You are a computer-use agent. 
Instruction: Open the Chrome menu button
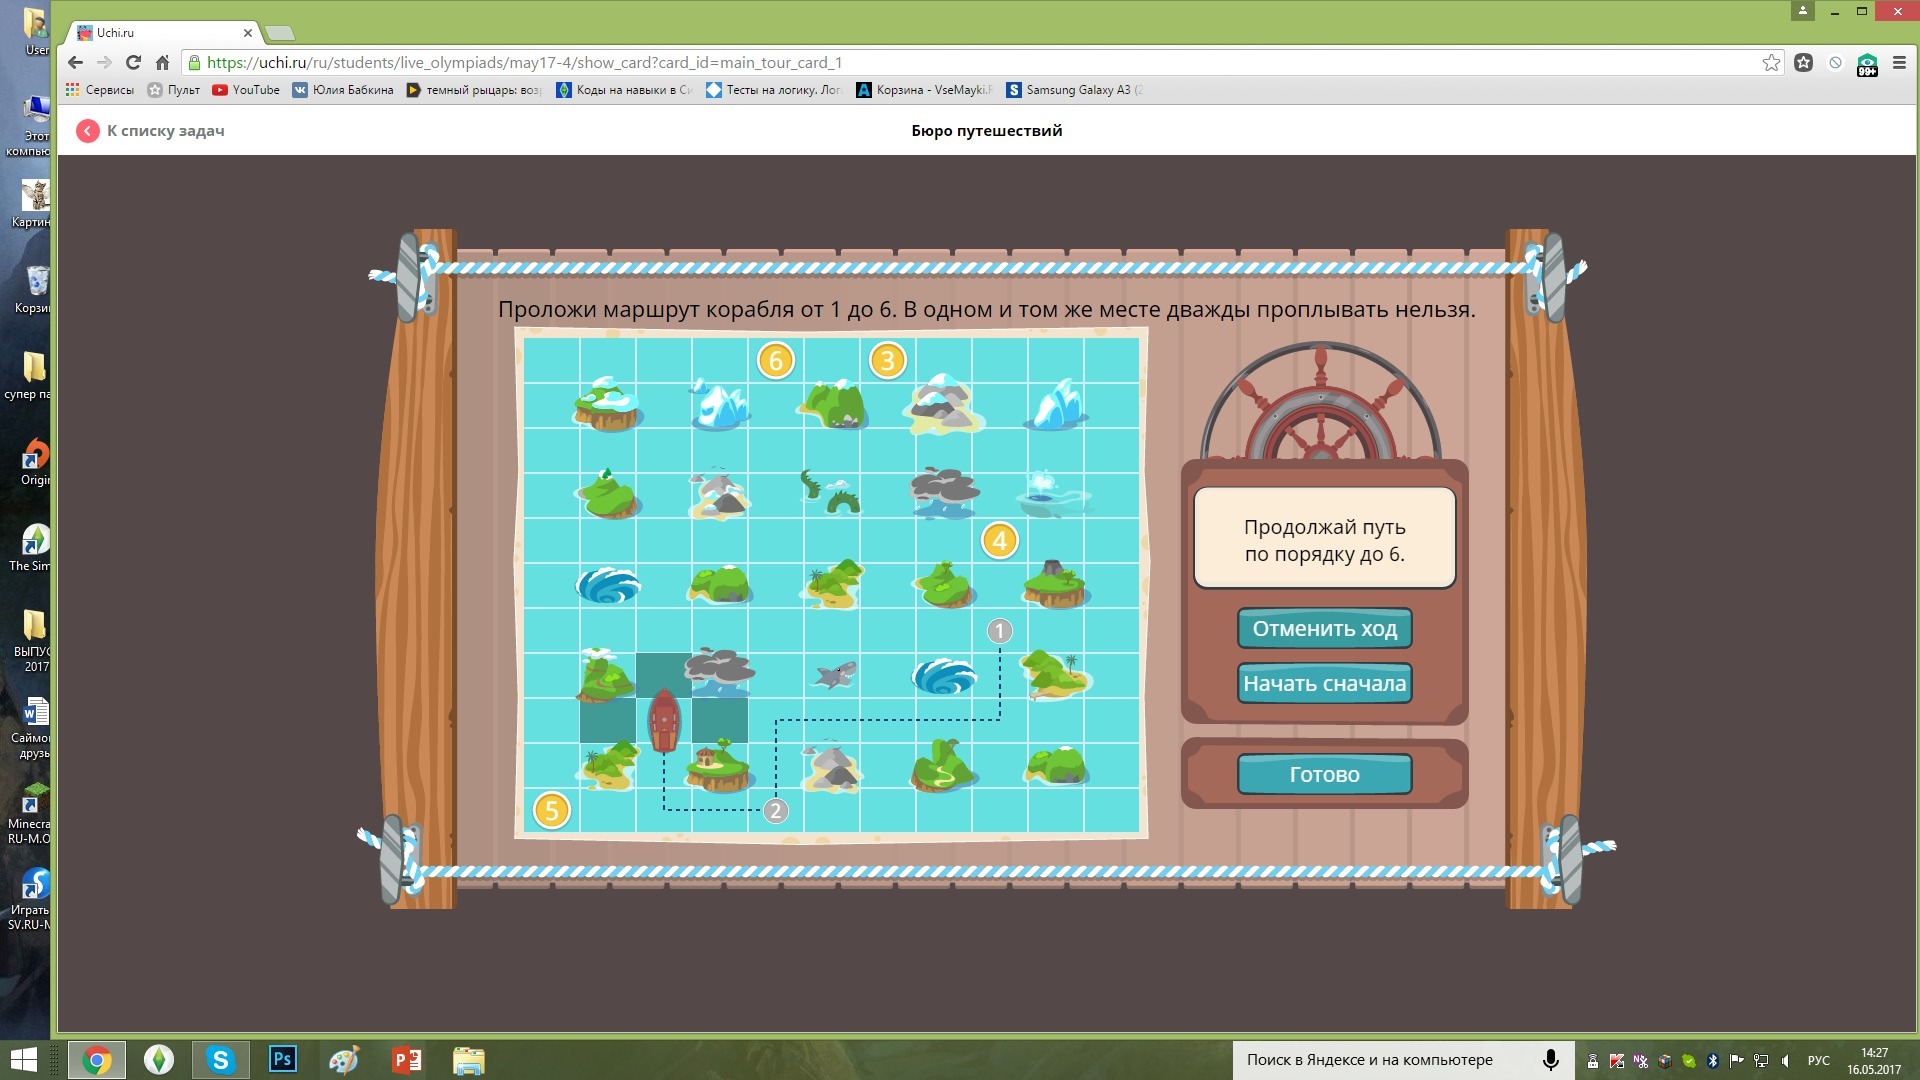coord(1899,63)
